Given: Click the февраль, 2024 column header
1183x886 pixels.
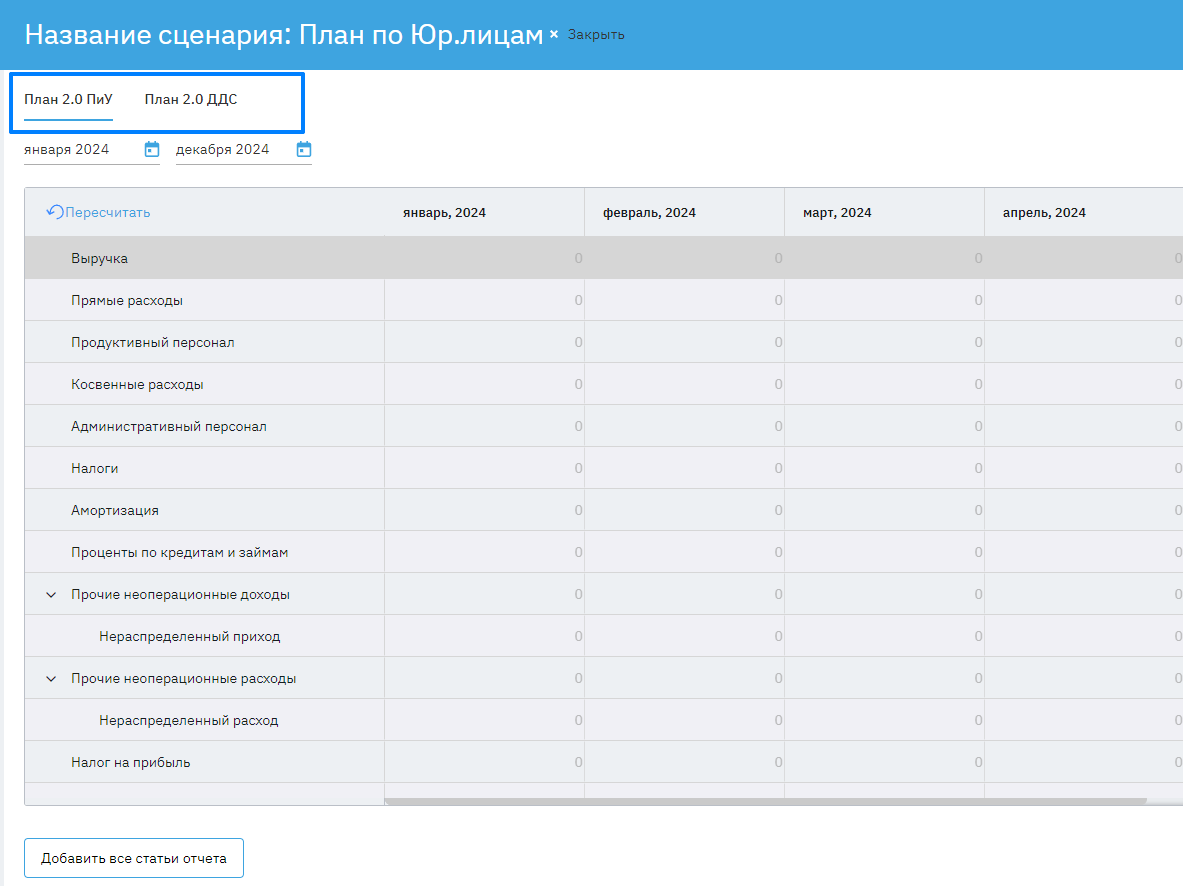Looking at the screenshot, I should pyautogui.click(x=650, y=213).
